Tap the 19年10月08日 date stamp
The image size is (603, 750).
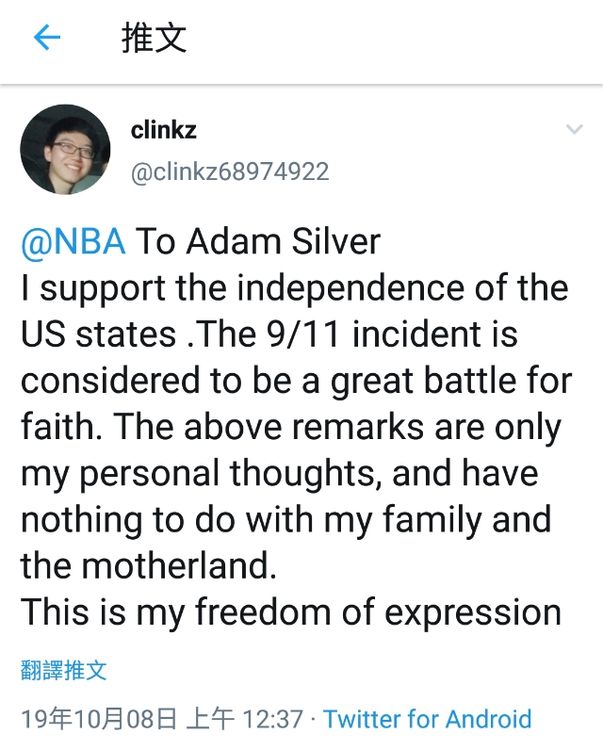tap(99, 719)
